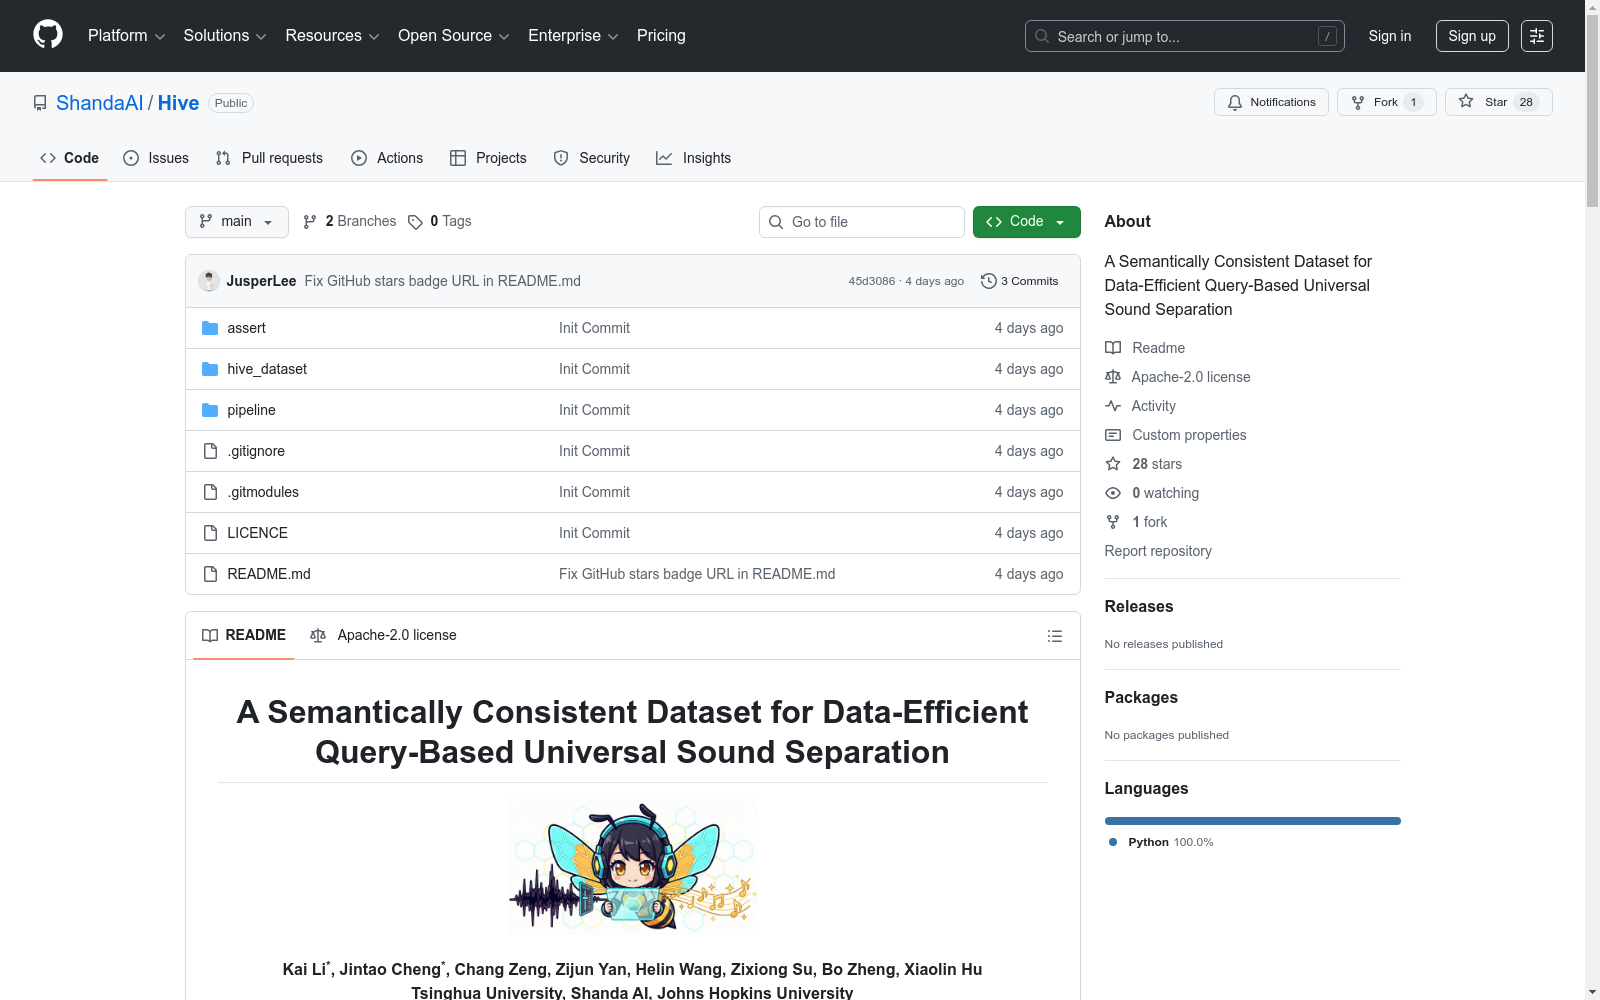The width and height of the screenshot is (1600, 1000).
Task: Click the assert folder icon
Action: 210,328
